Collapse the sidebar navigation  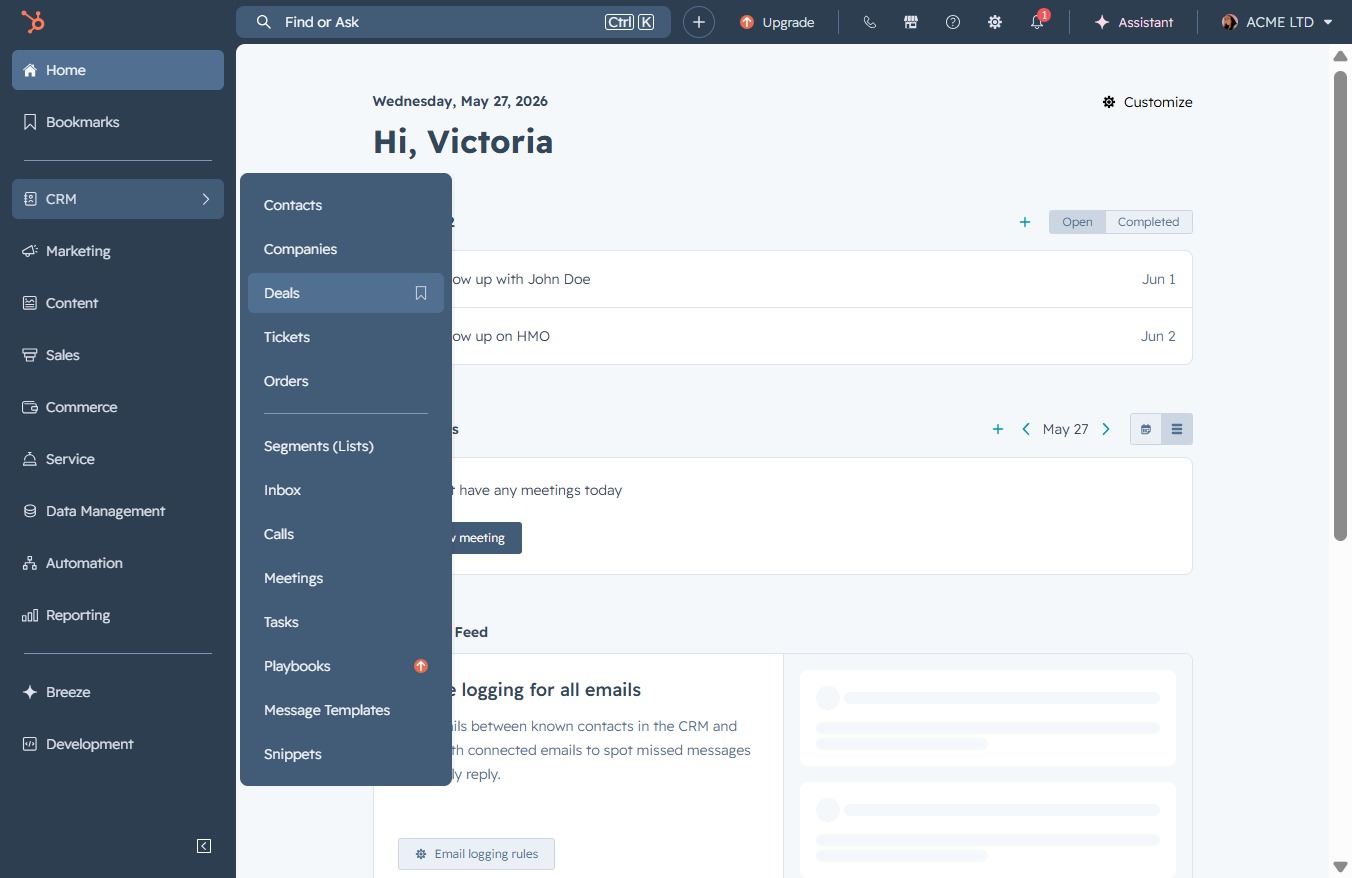(204, 846)
